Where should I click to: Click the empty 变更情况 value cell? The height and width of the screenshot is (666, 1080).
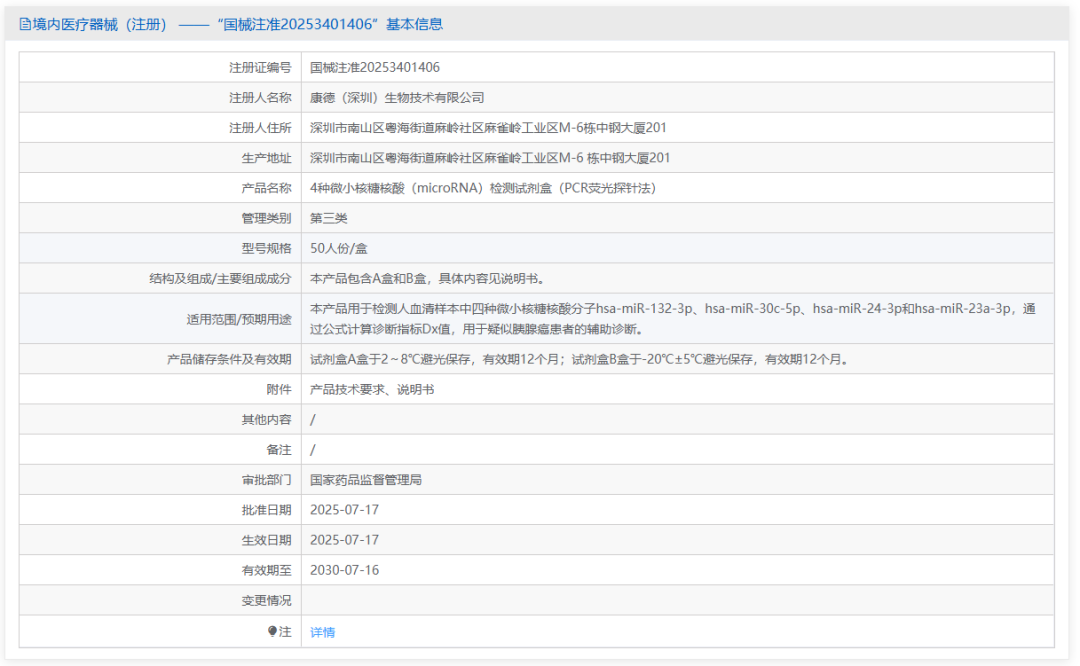pos(676,600)
